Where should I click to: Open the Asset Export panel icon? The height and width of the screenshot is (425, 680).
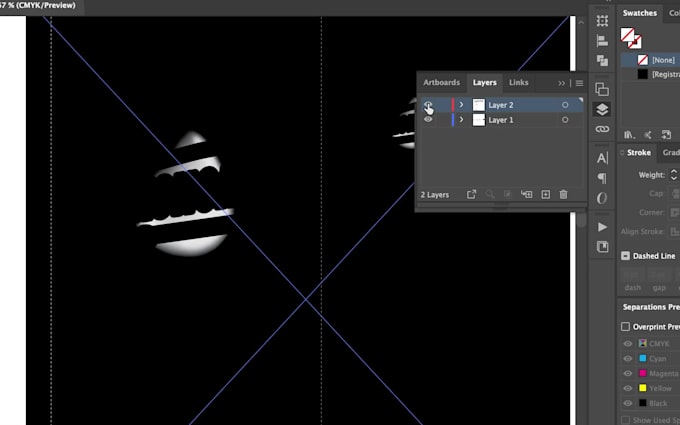point(602,247)
